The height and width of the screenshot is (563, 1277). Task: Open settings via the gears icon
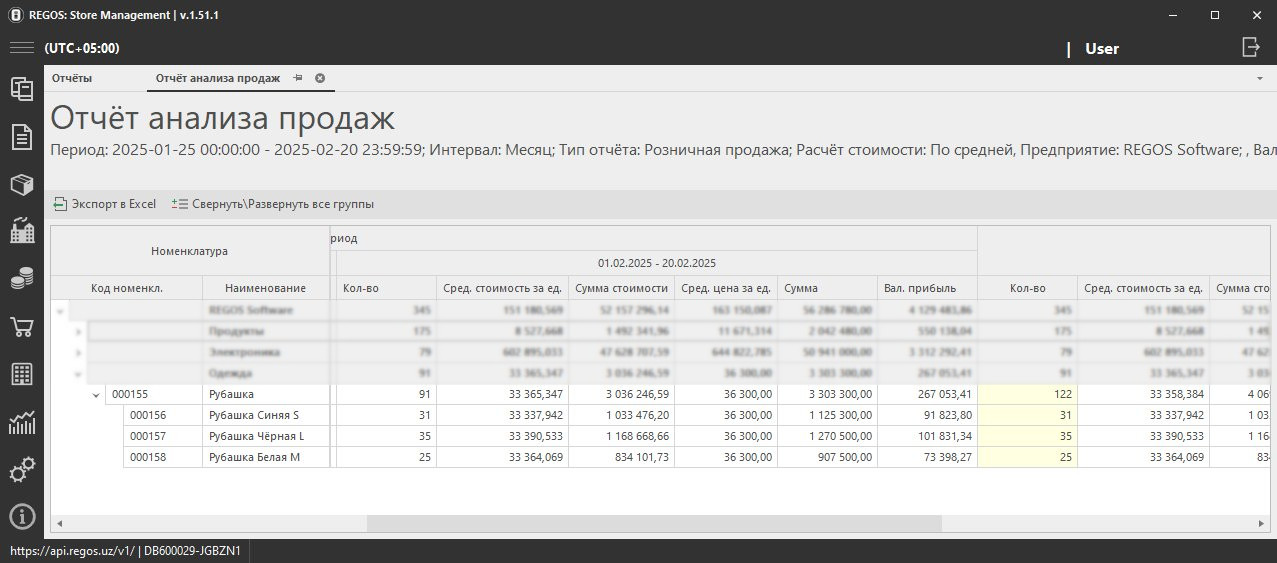[x=21, y=469]
